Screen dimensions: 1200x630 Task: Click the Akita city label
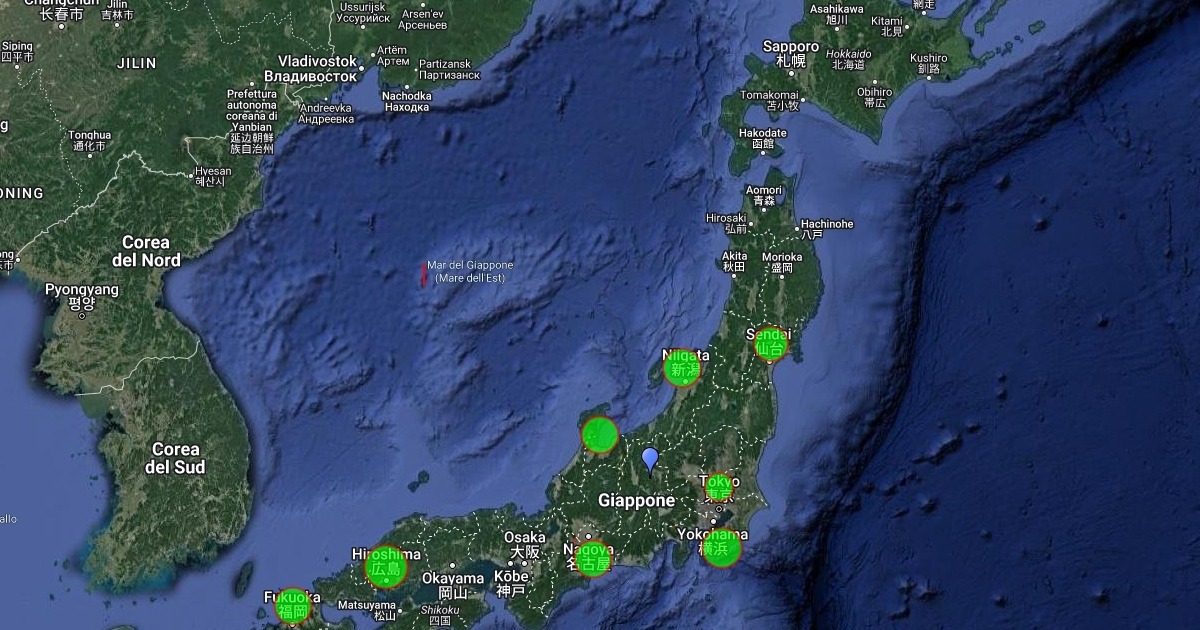734,262
